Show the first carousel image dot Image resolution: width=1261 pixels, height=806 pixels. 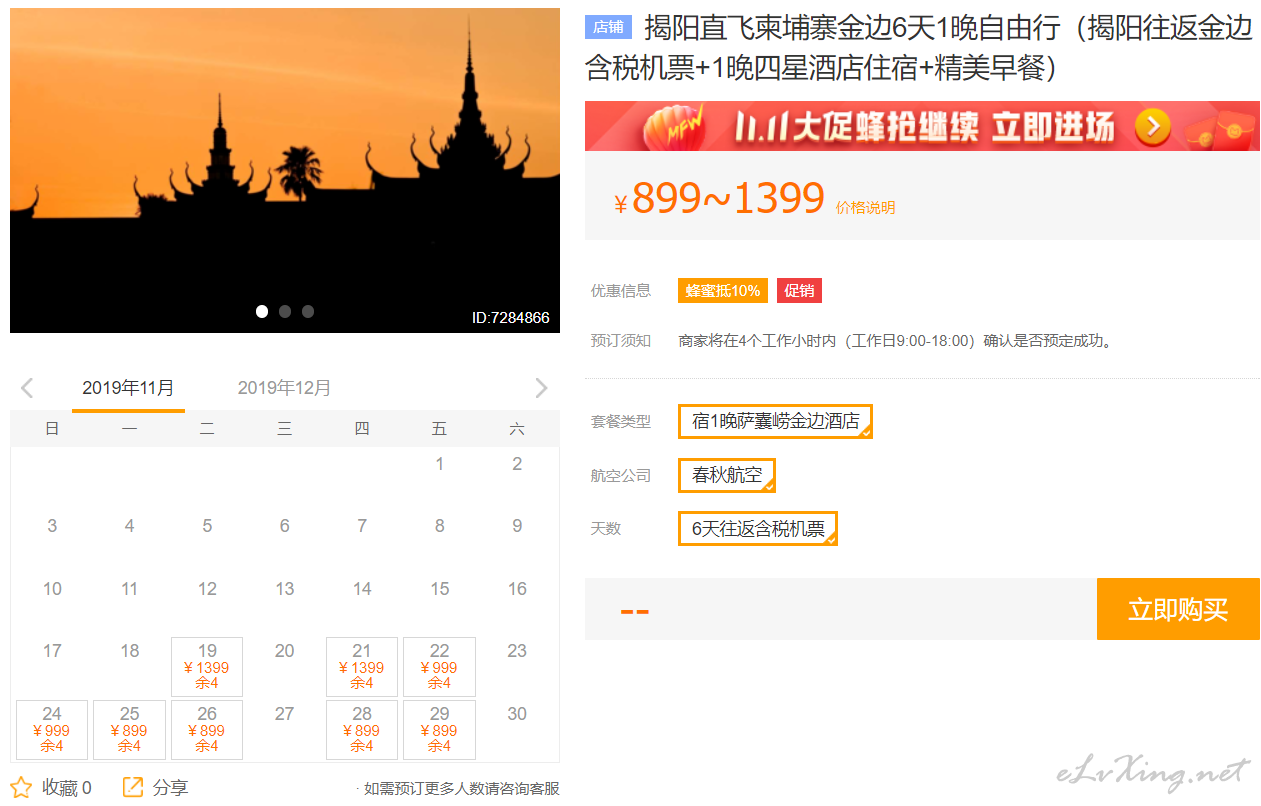coord(262,311)
